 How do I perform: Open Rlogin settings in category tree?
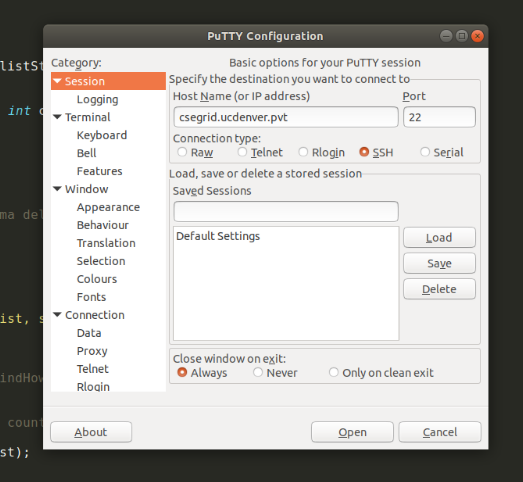click(93, 387)
